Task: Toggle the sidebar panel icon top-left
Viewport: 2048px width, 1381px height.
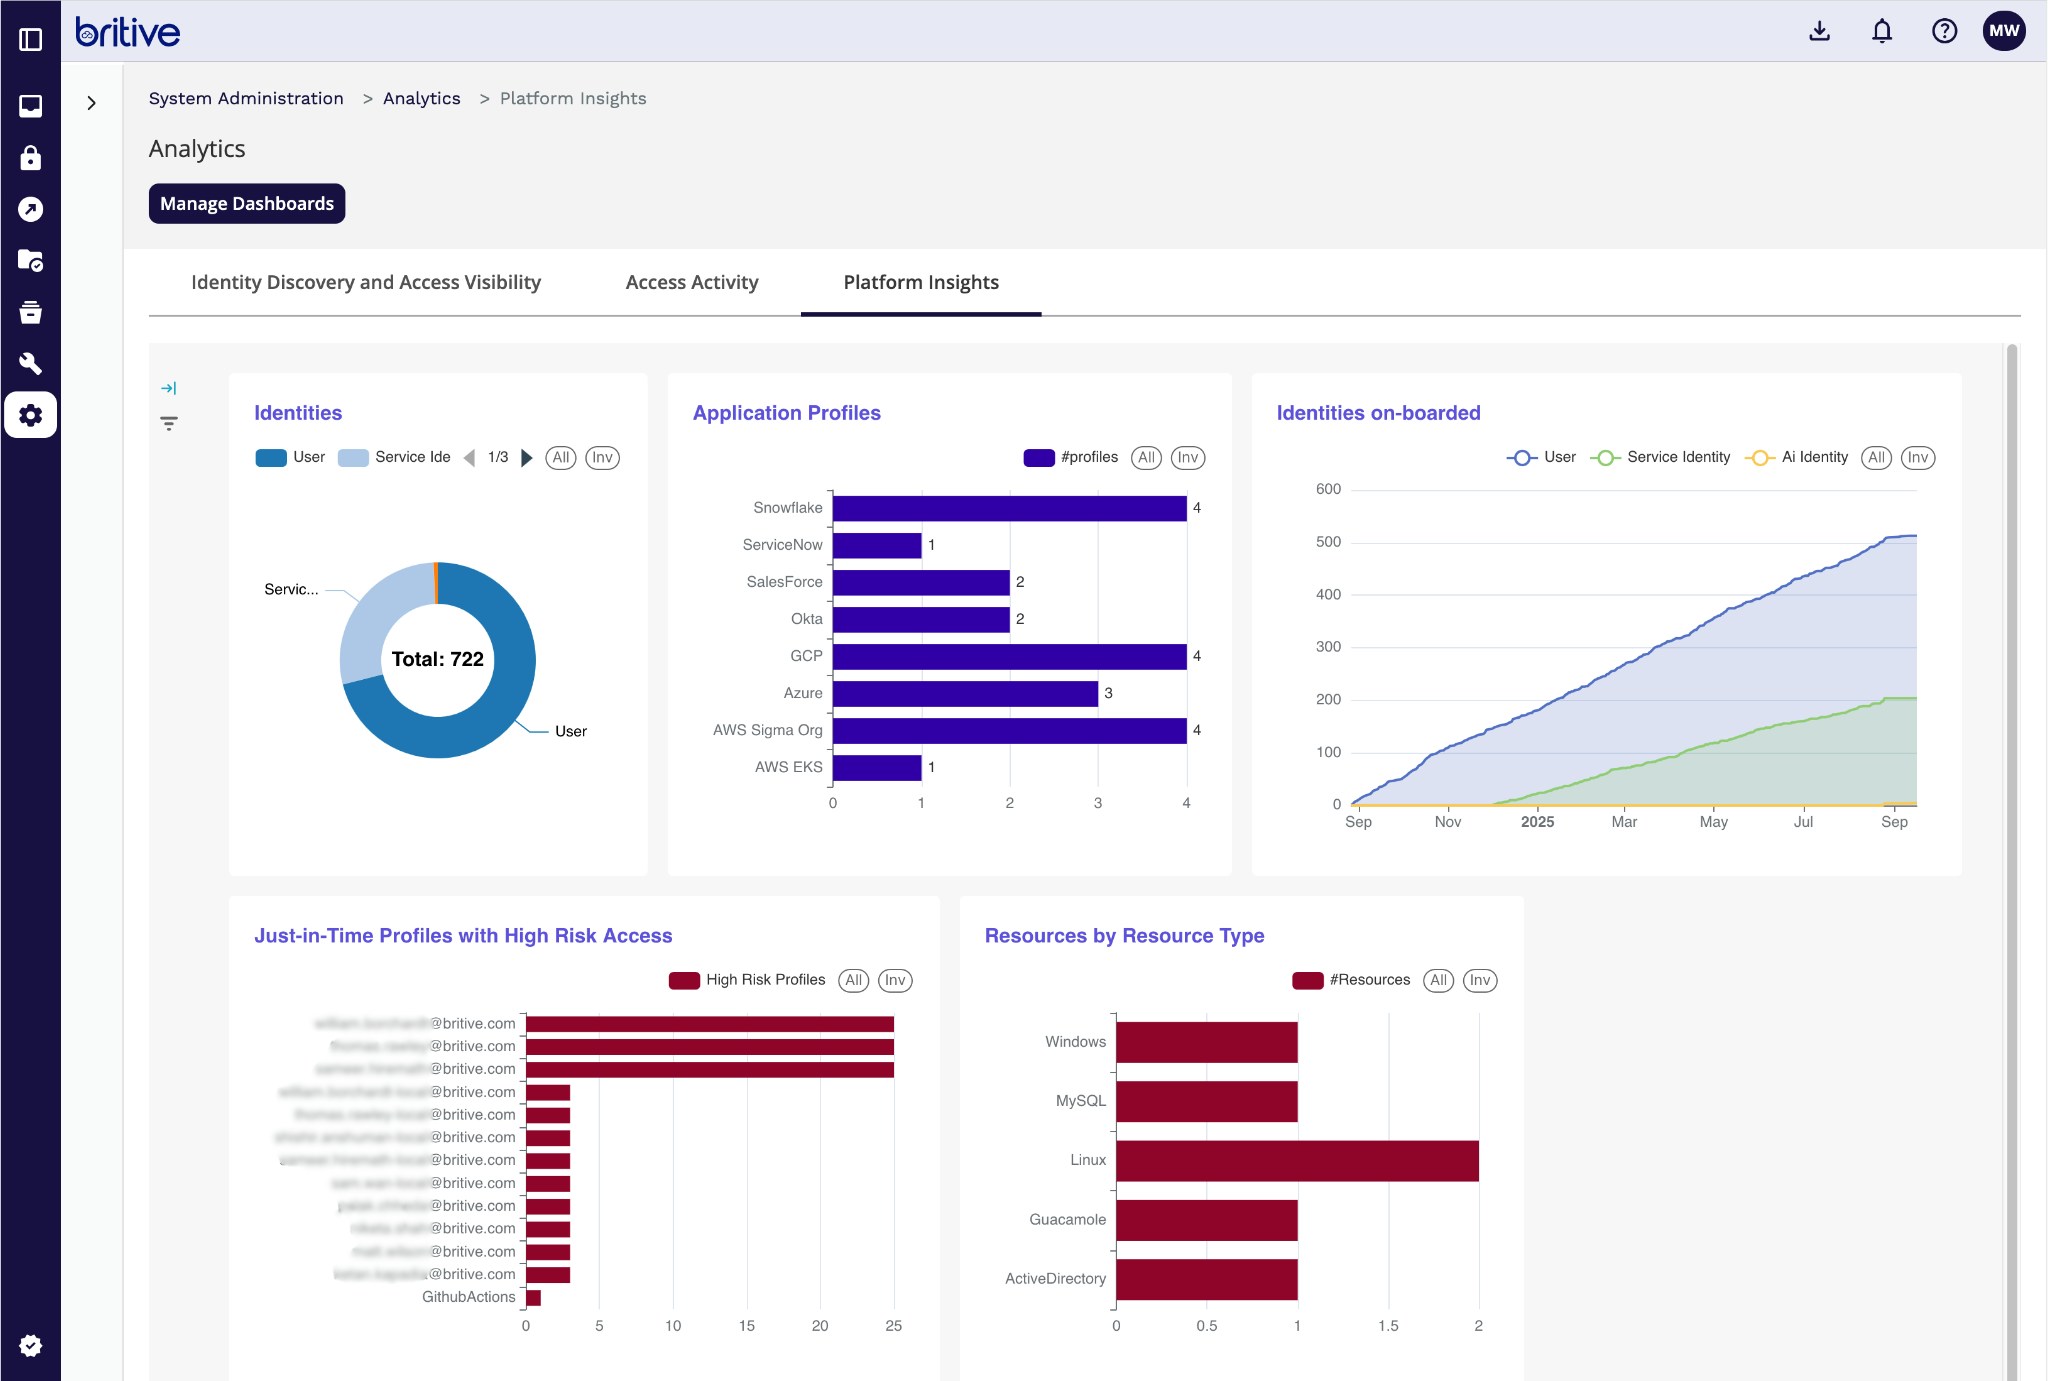Action: click(30, 39)
